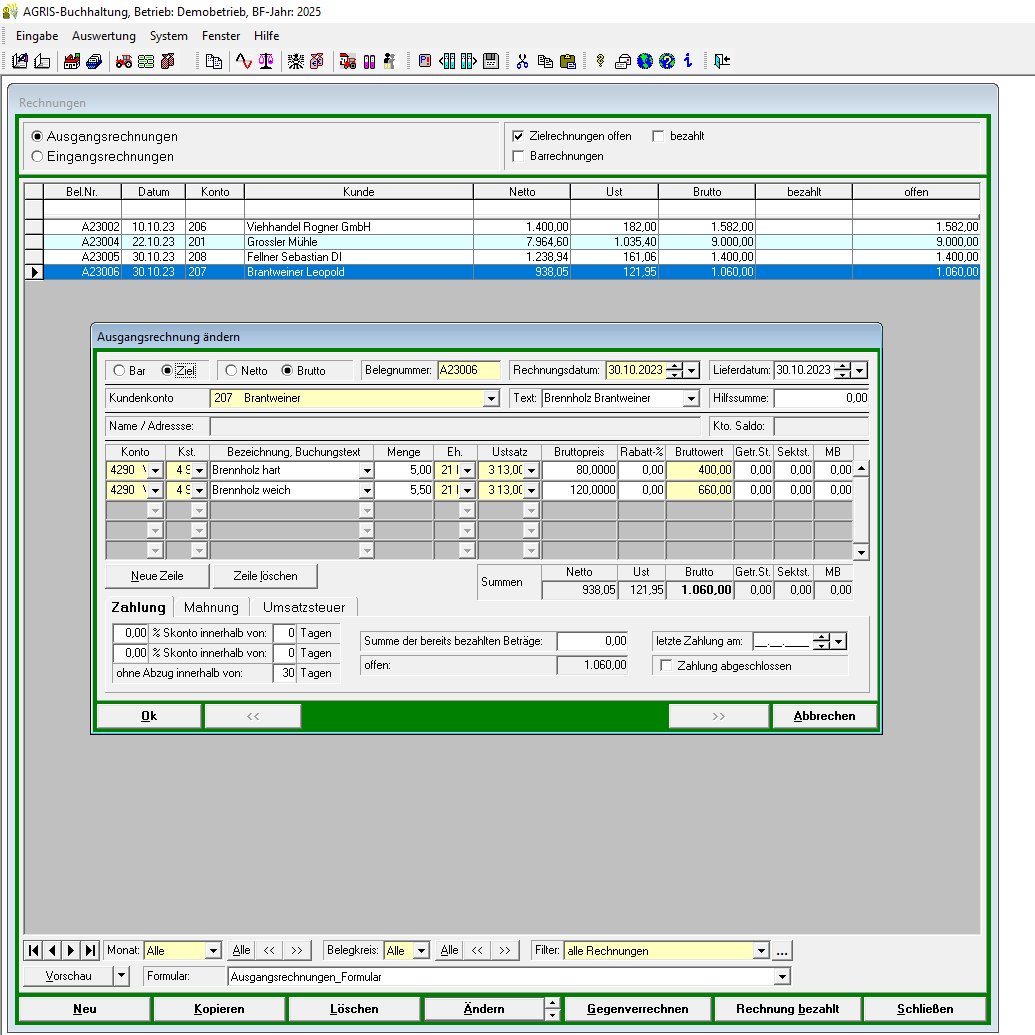Screen dimensions: 1035x1035
Task: Open the Monat dropdown list
Action: [212, 951]
